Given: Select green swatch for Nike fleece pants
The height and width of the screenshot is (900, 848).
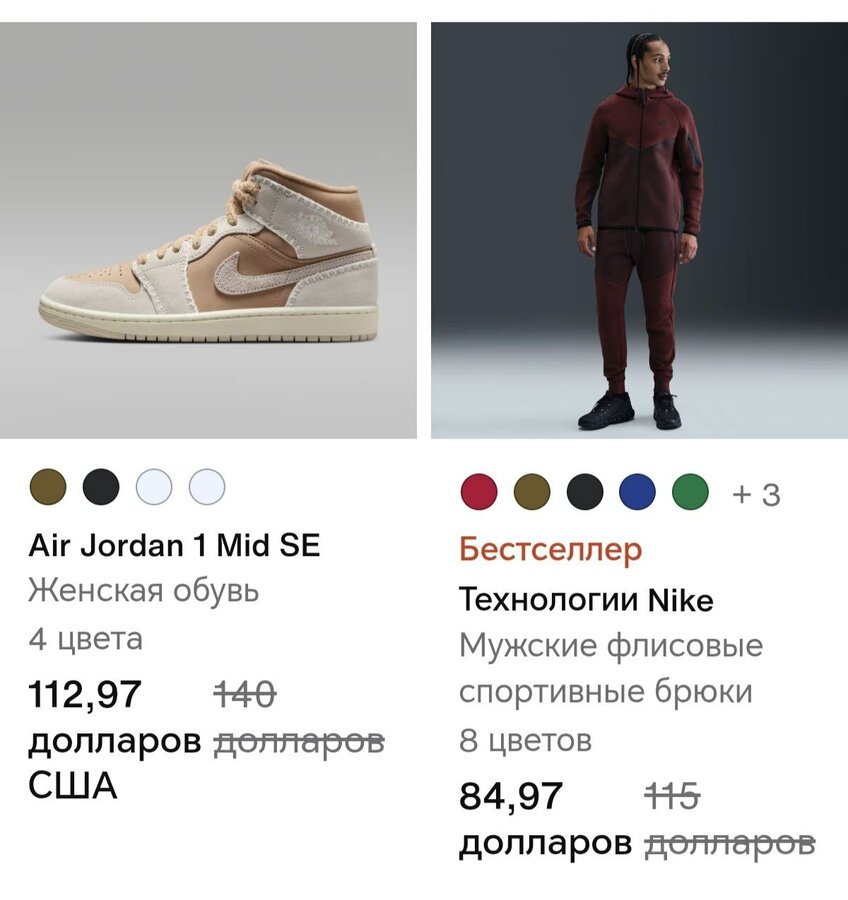Looking at the screenshot, I should coord(690,492).
